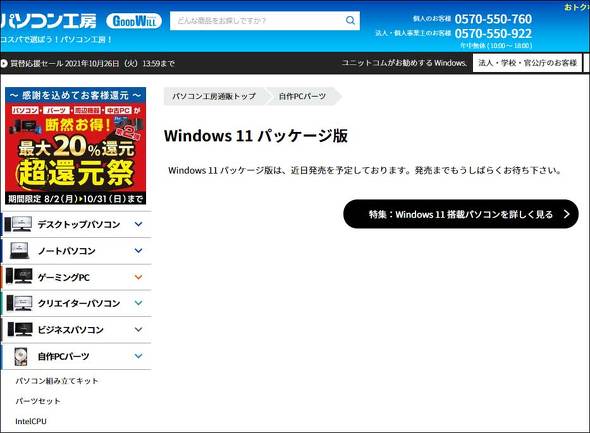The image size is (590, 433).
Task: Open パーツセット submenu link
Action: tap(38, 401)
